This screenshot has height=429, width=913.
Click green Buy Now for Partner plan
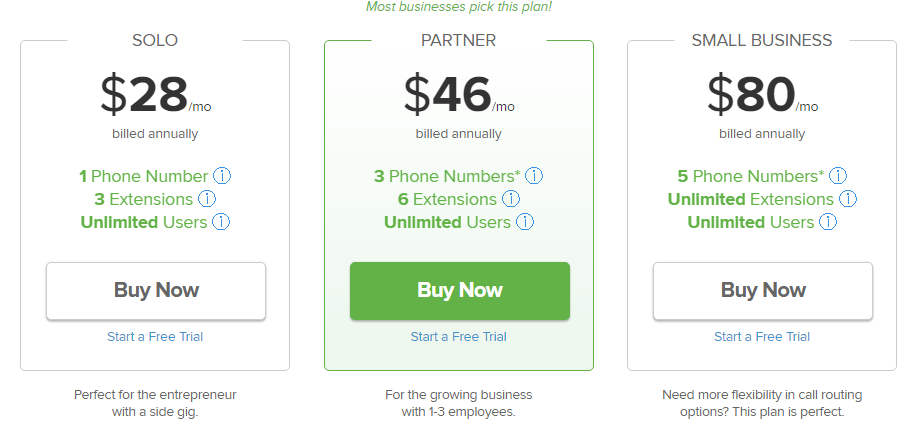pyautogui.click(x=459, y=290)
